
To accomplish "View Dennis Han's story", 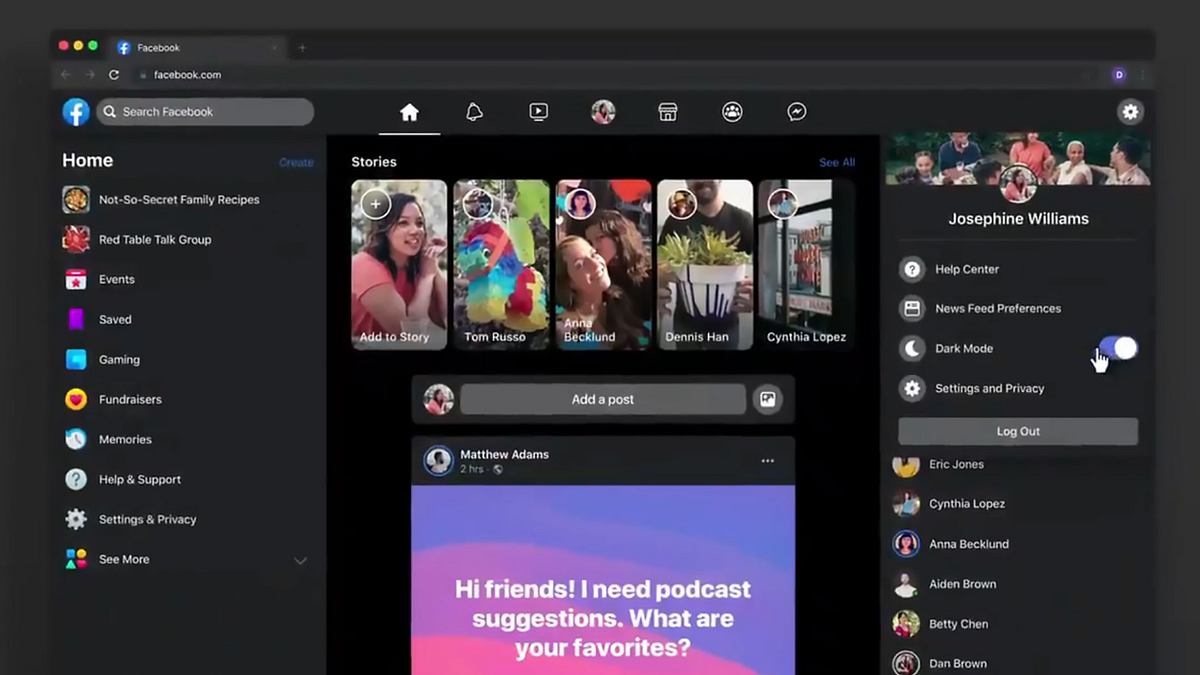I will click(x=705, y=265).
